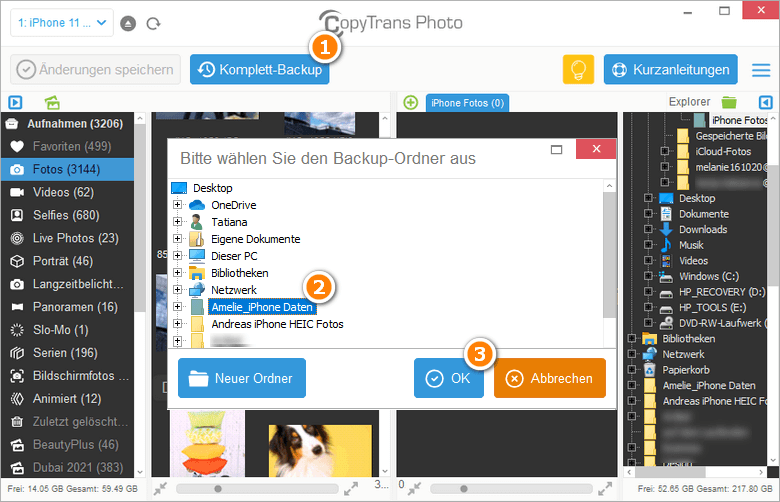Confirm with OK button
This screenshot has width=780, height=502.
tap(449, 378)
